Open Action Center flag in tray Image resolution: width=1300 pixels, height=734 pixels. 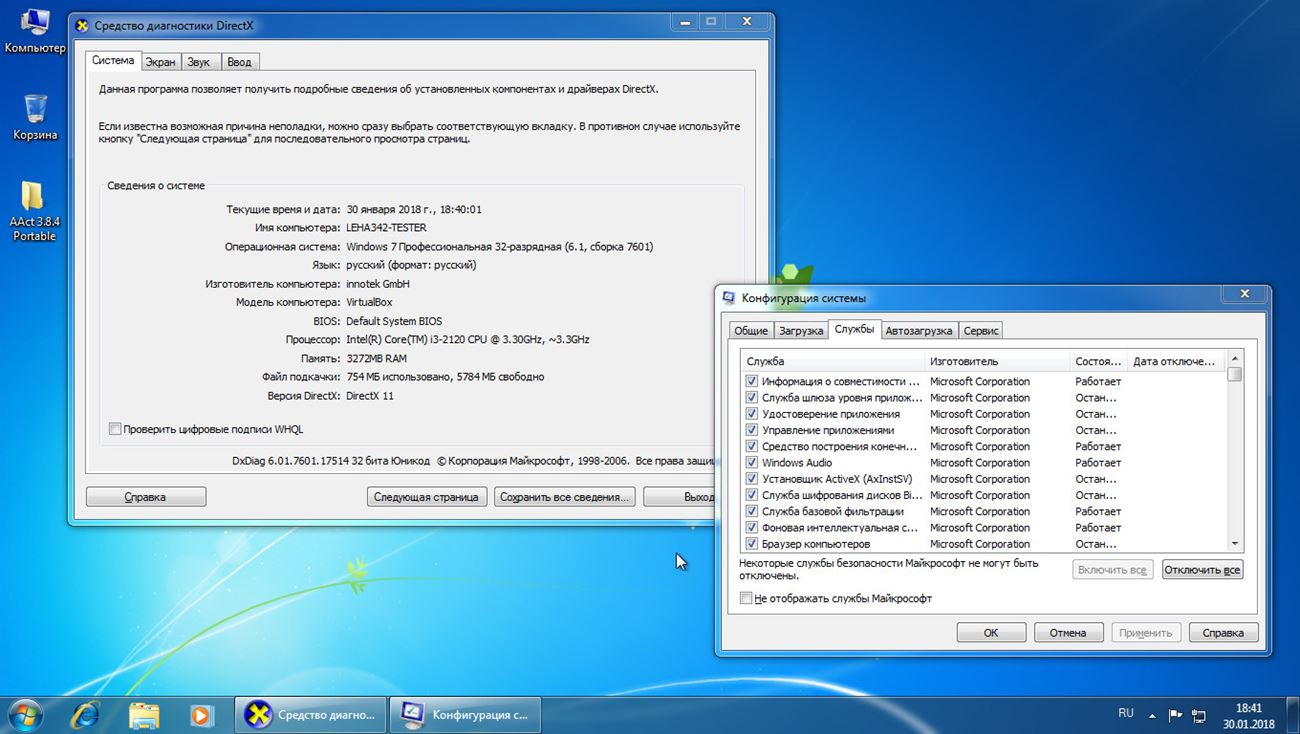(1175, 714)
